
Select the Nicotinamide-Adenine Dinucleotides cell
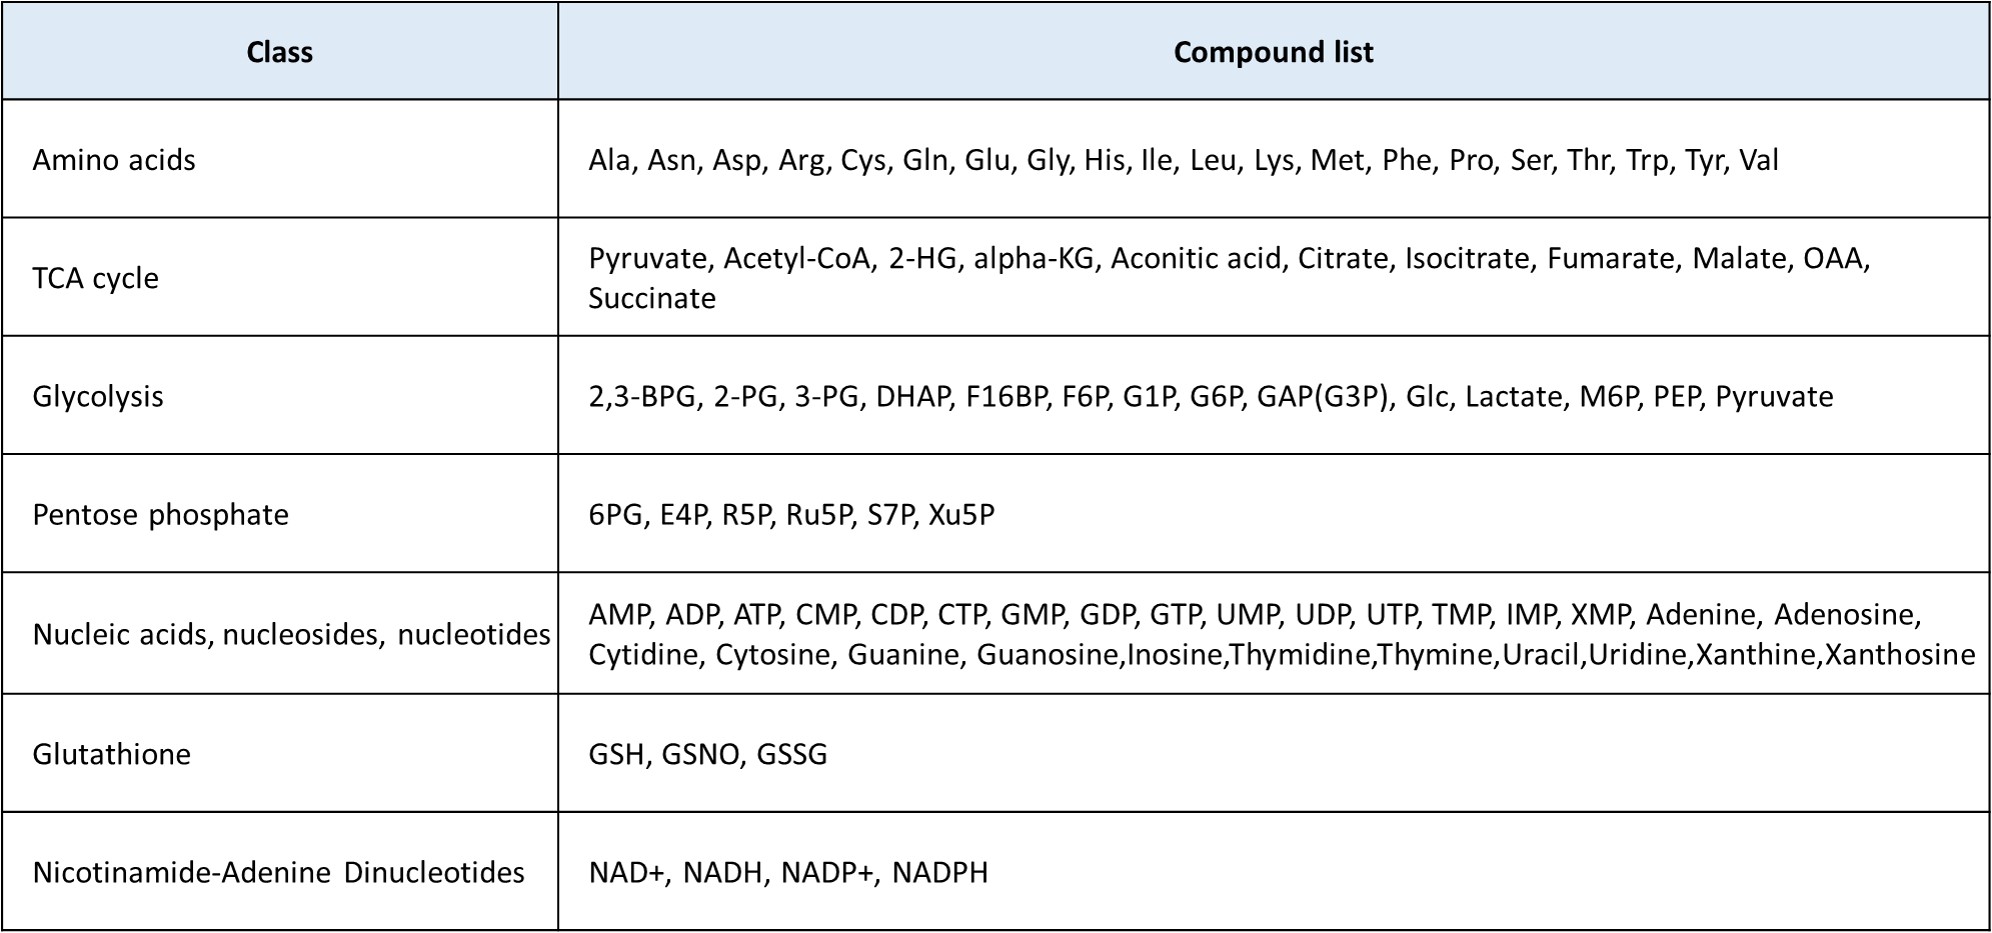pos(280,871)
